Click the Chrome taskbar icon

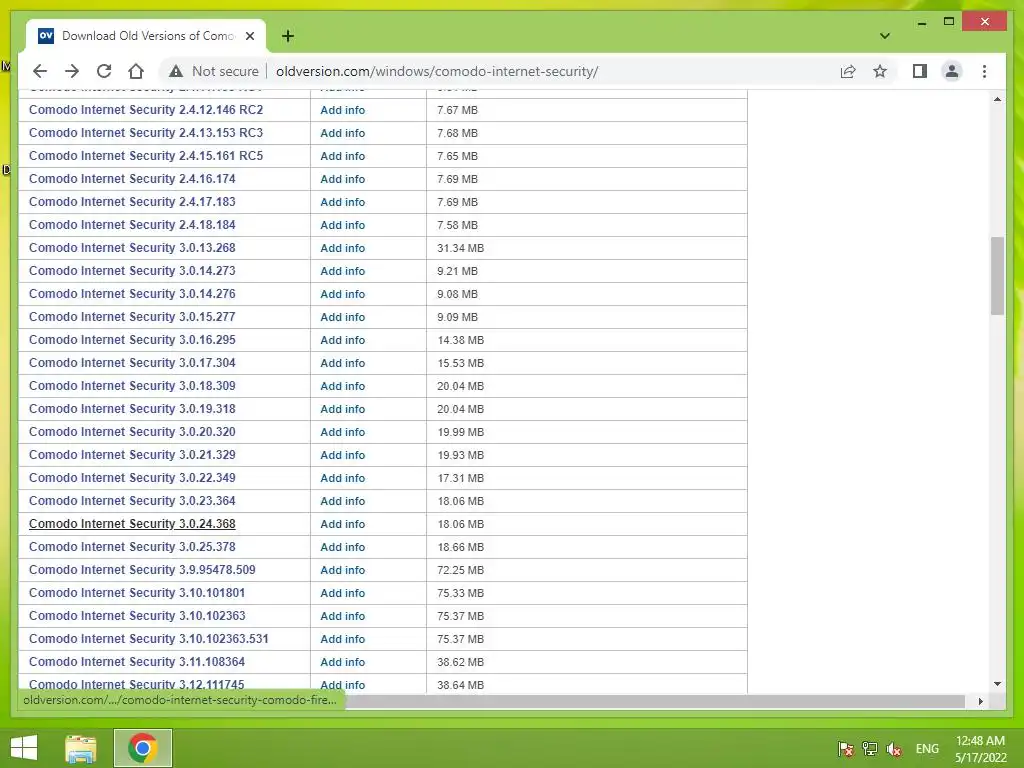click(142, 748)
